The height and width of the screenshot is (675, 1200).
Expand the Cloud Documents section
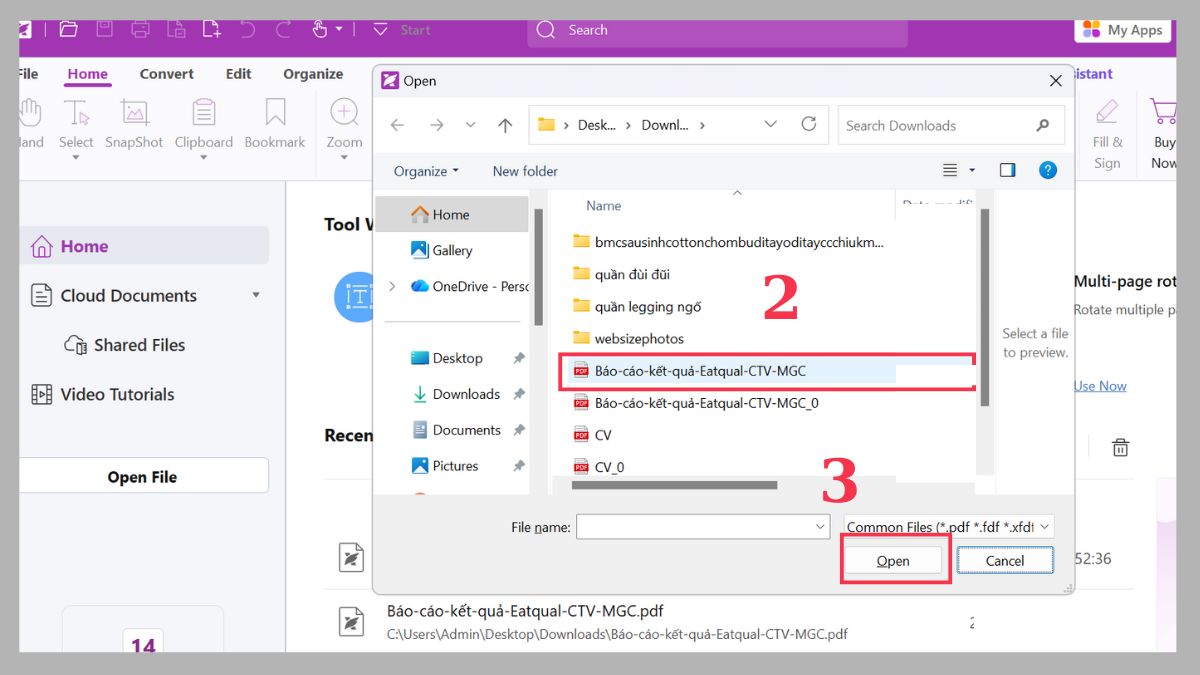(256, 295)
